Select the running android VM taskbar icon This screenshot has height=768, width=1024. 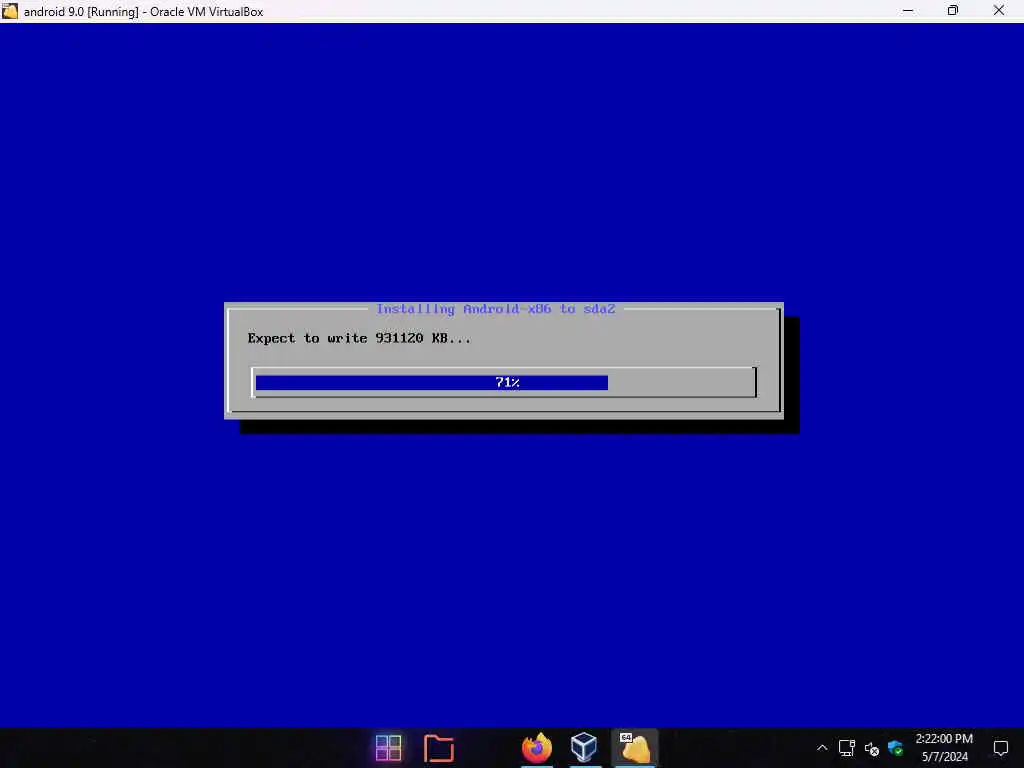click(634, 748)
